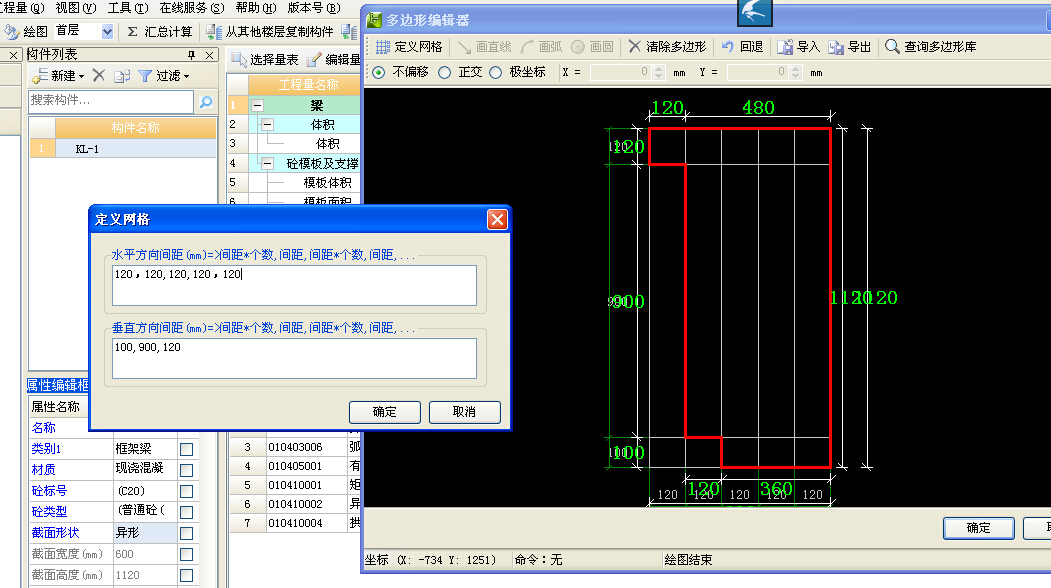Collapse the 砼模板及支撑 tree node
The height and width of the screenshot is (588, 1051).
[267, 163]
